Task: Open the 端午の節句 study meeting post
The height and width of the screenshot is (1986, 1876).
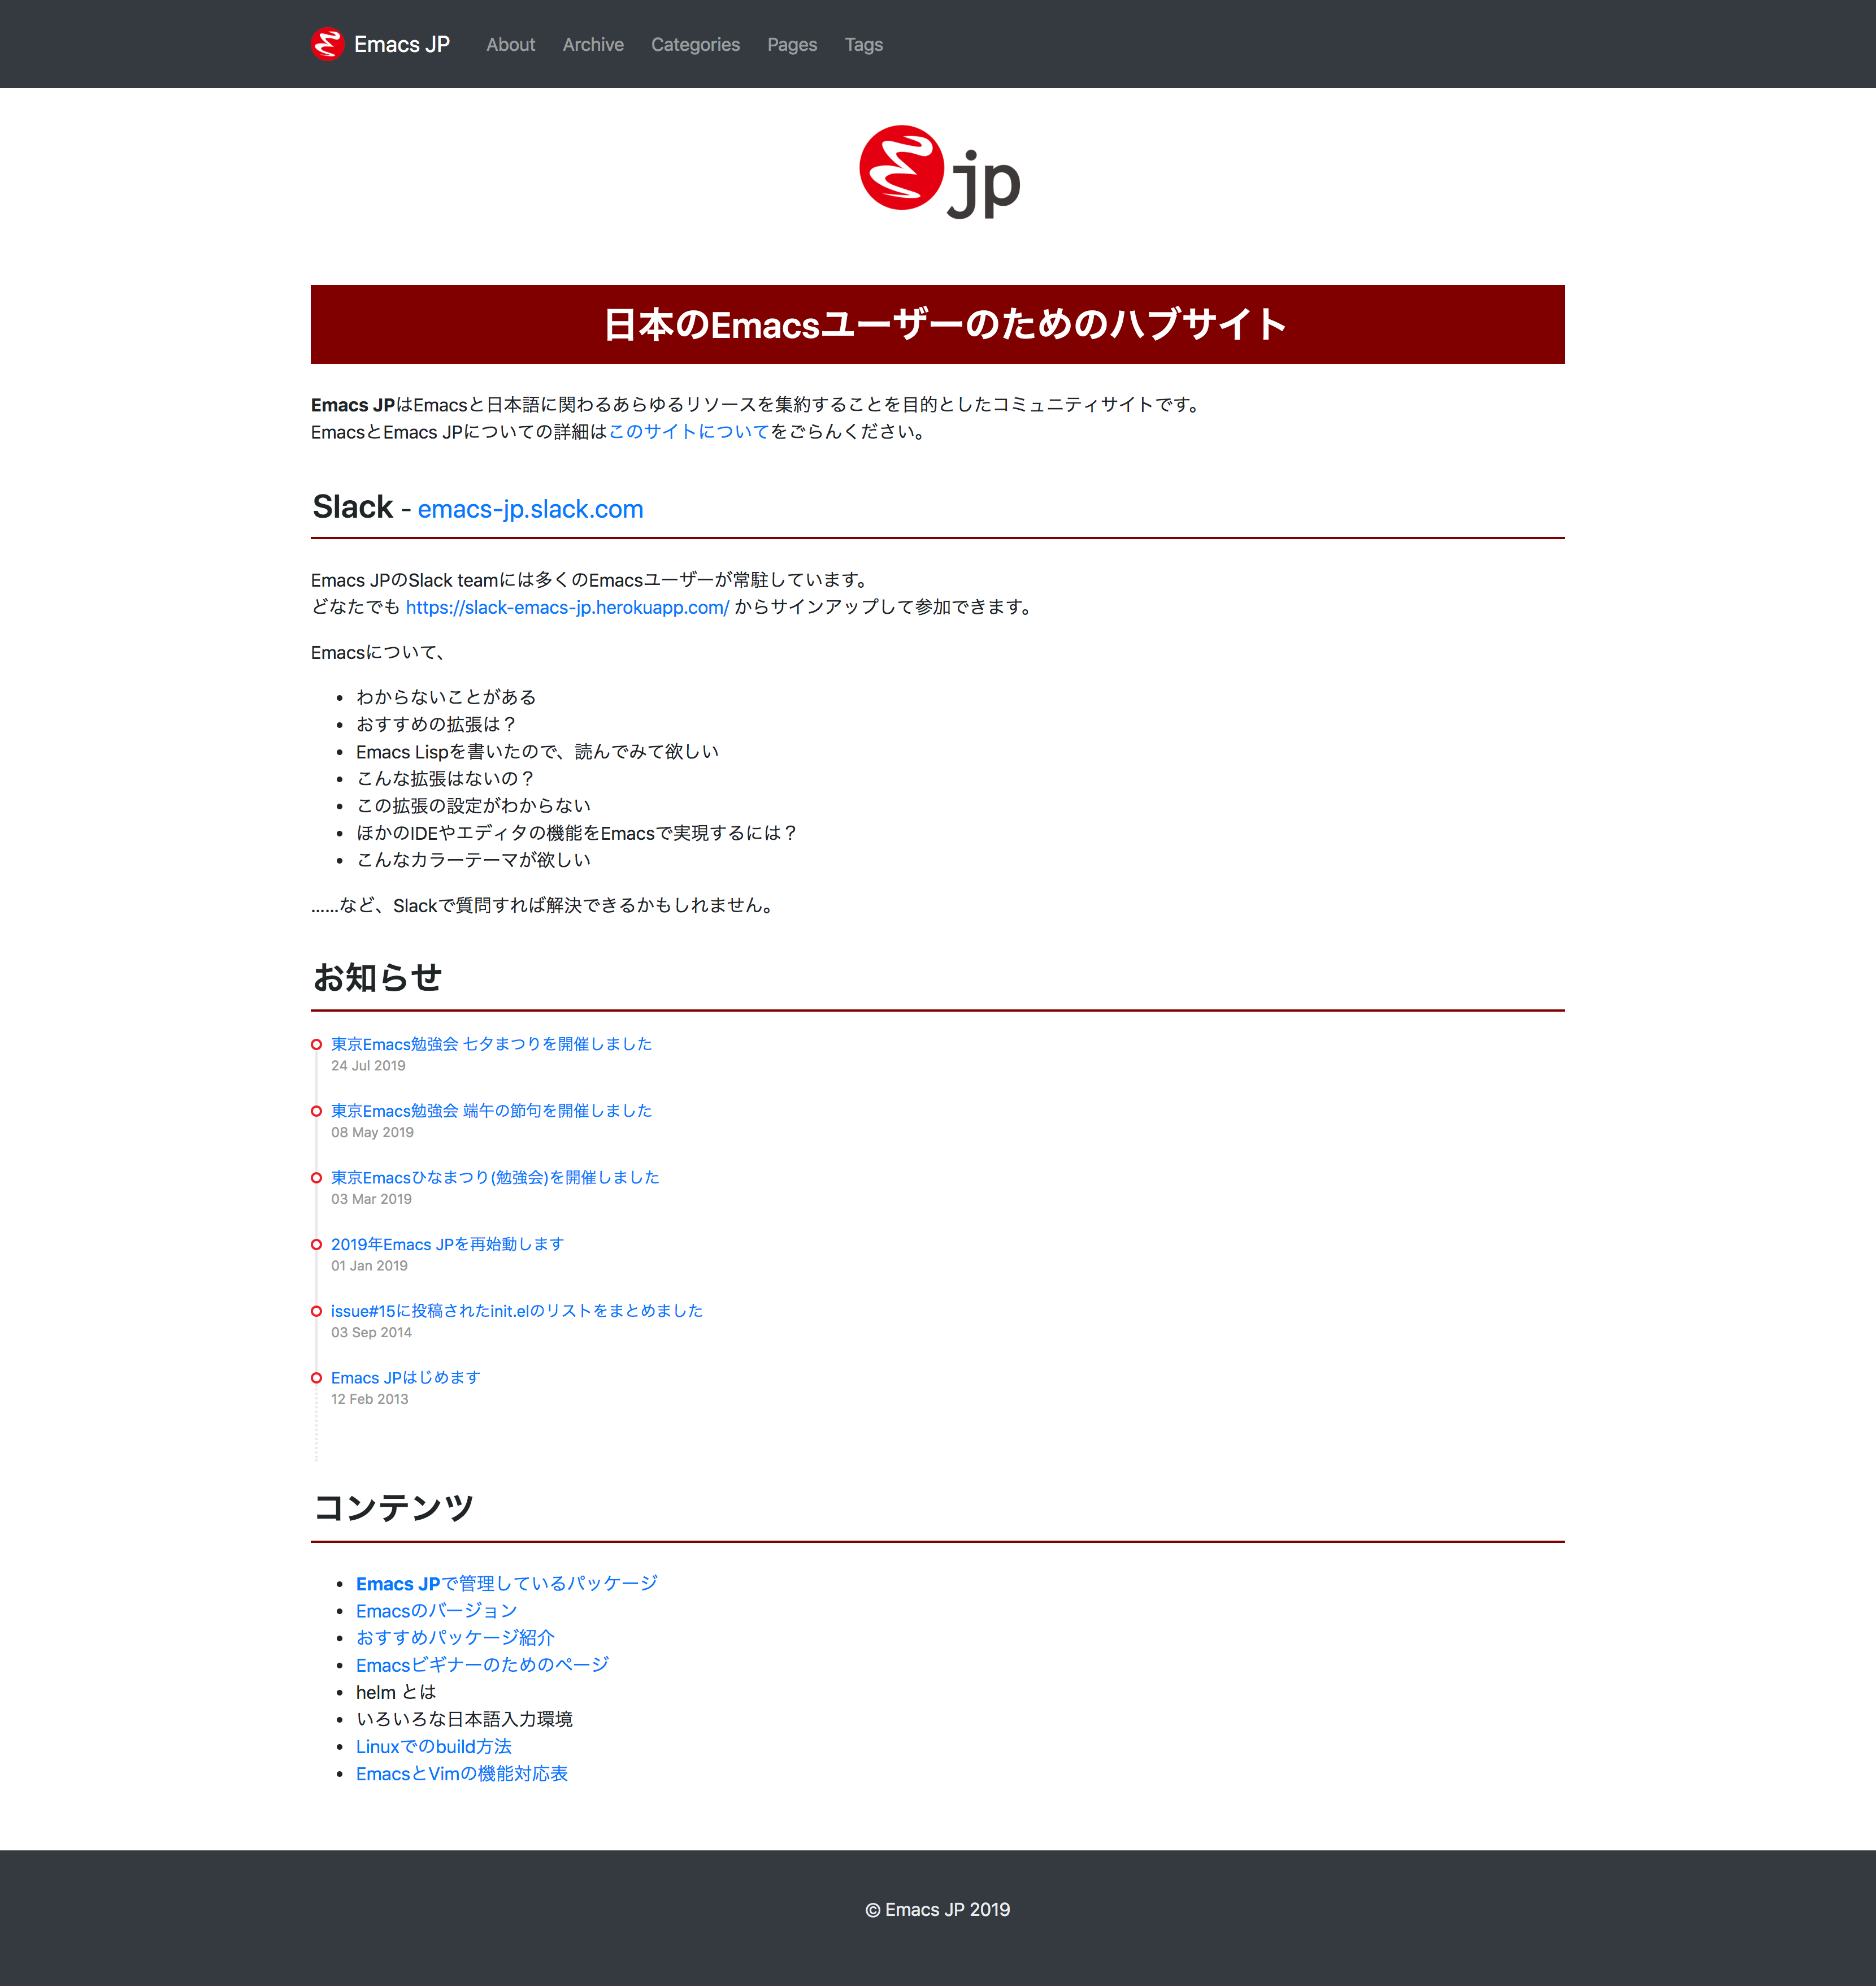Action: (491, 1111)
